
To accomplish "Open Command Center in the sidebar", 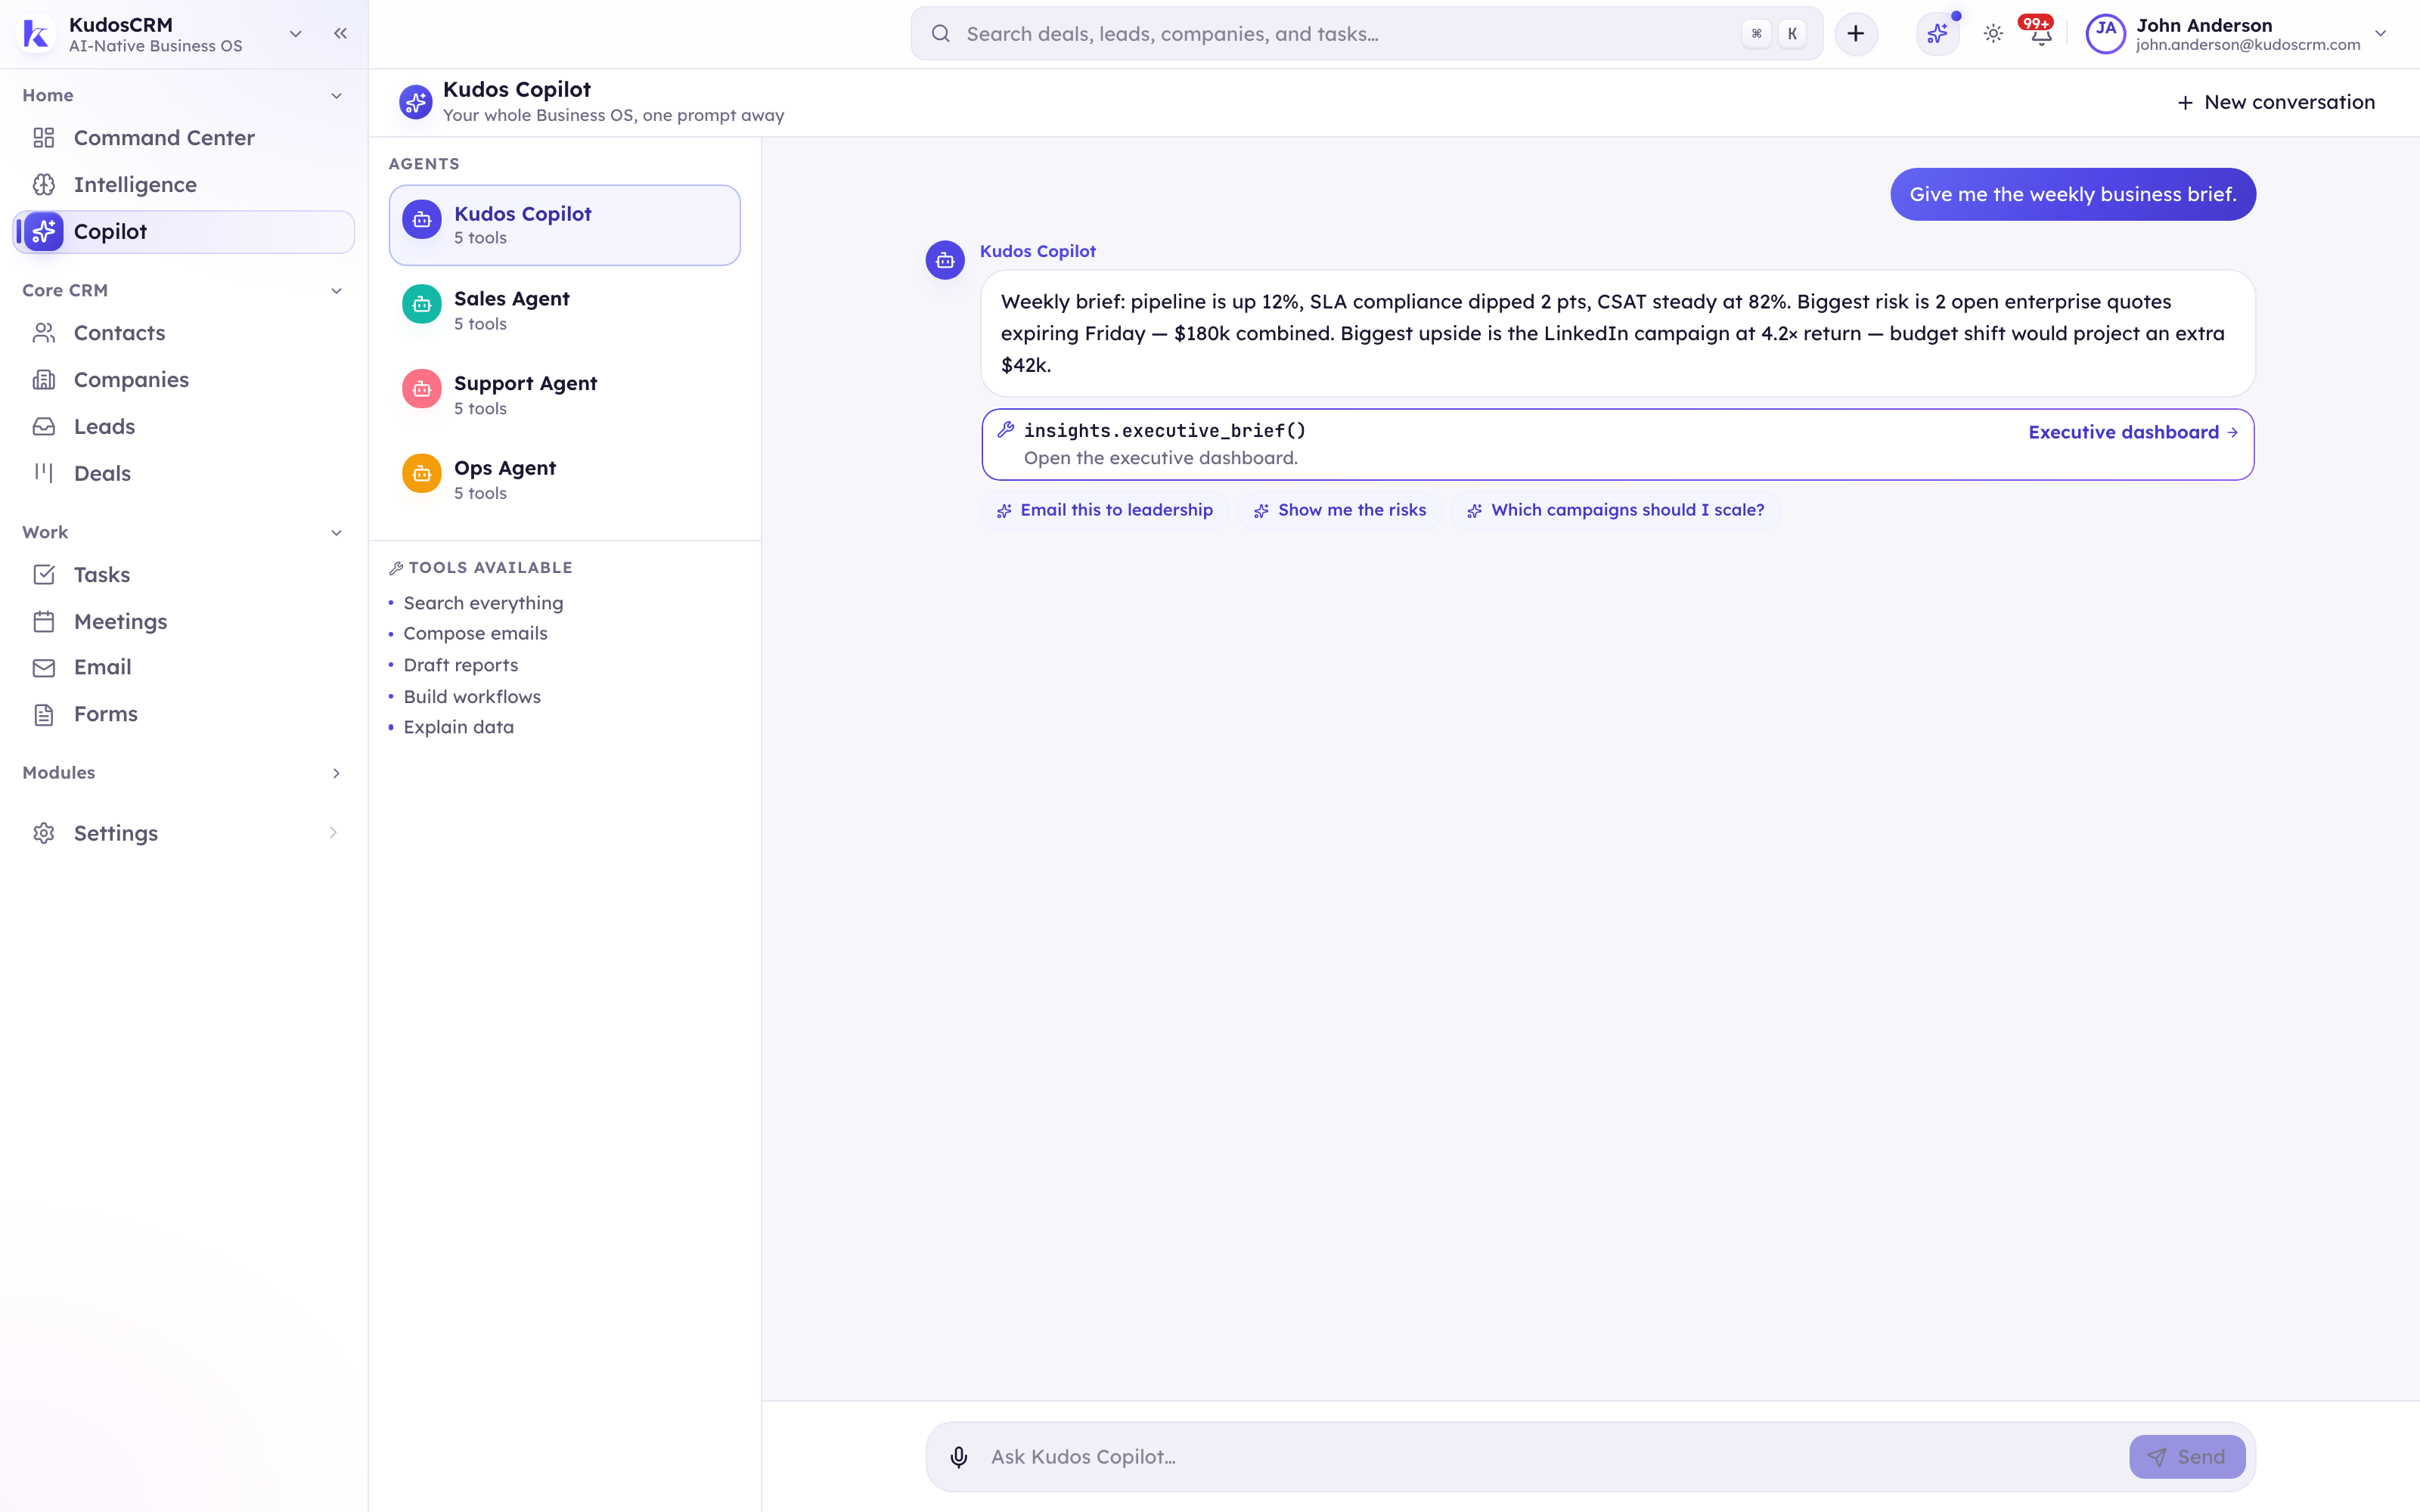I will 184,138.
